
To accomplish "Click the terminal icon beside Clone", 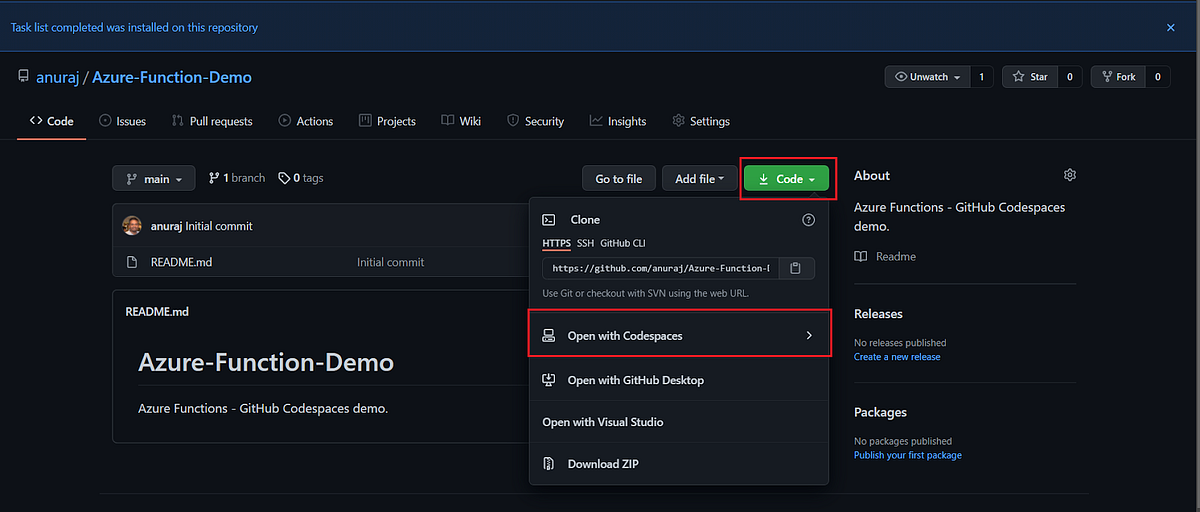I will pos(548,220).
